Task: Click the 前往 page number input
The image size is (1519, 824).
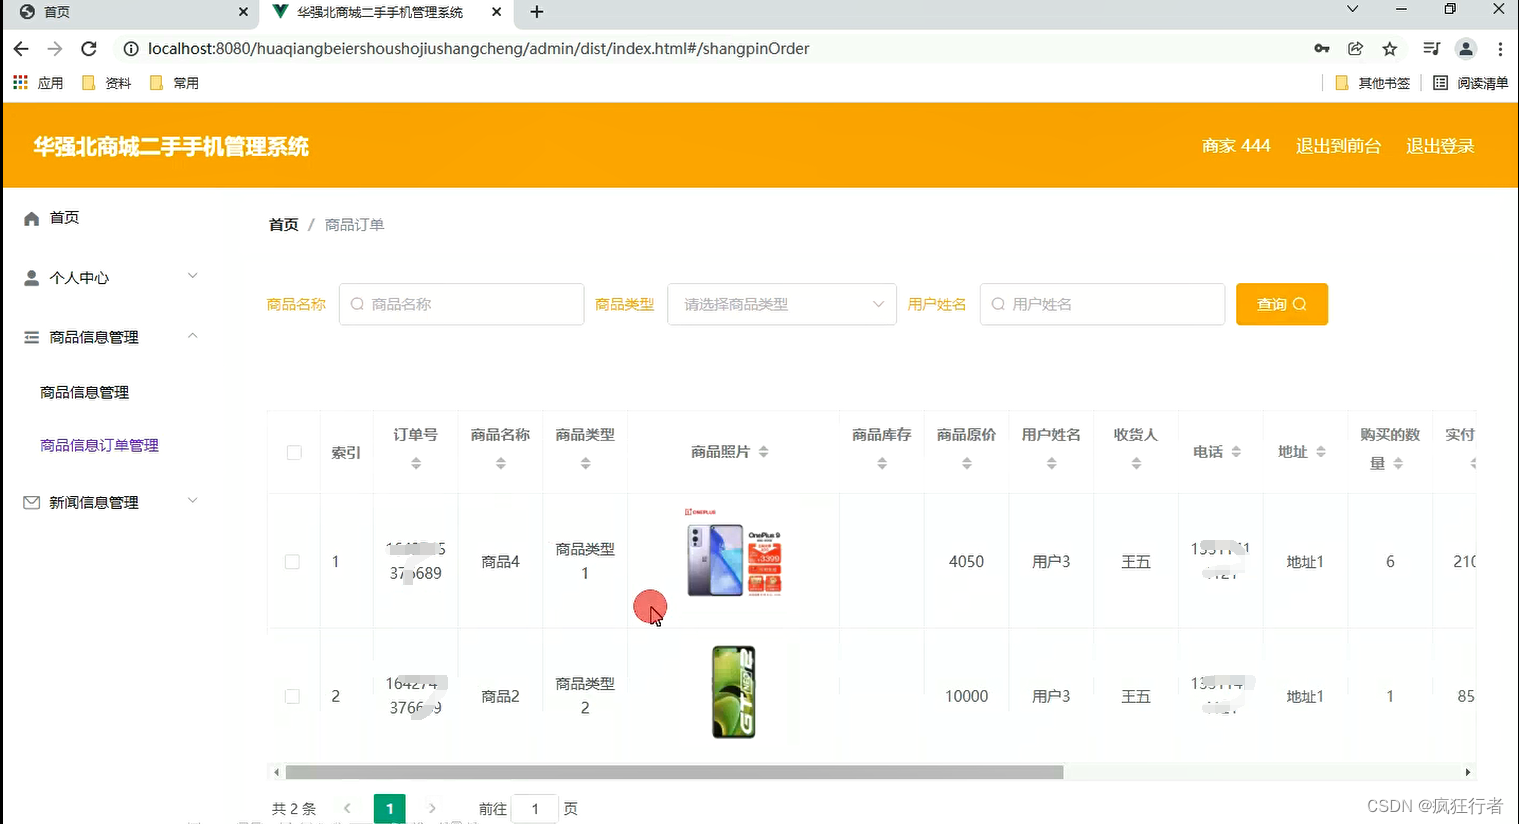Action: [x=535, y=809]
